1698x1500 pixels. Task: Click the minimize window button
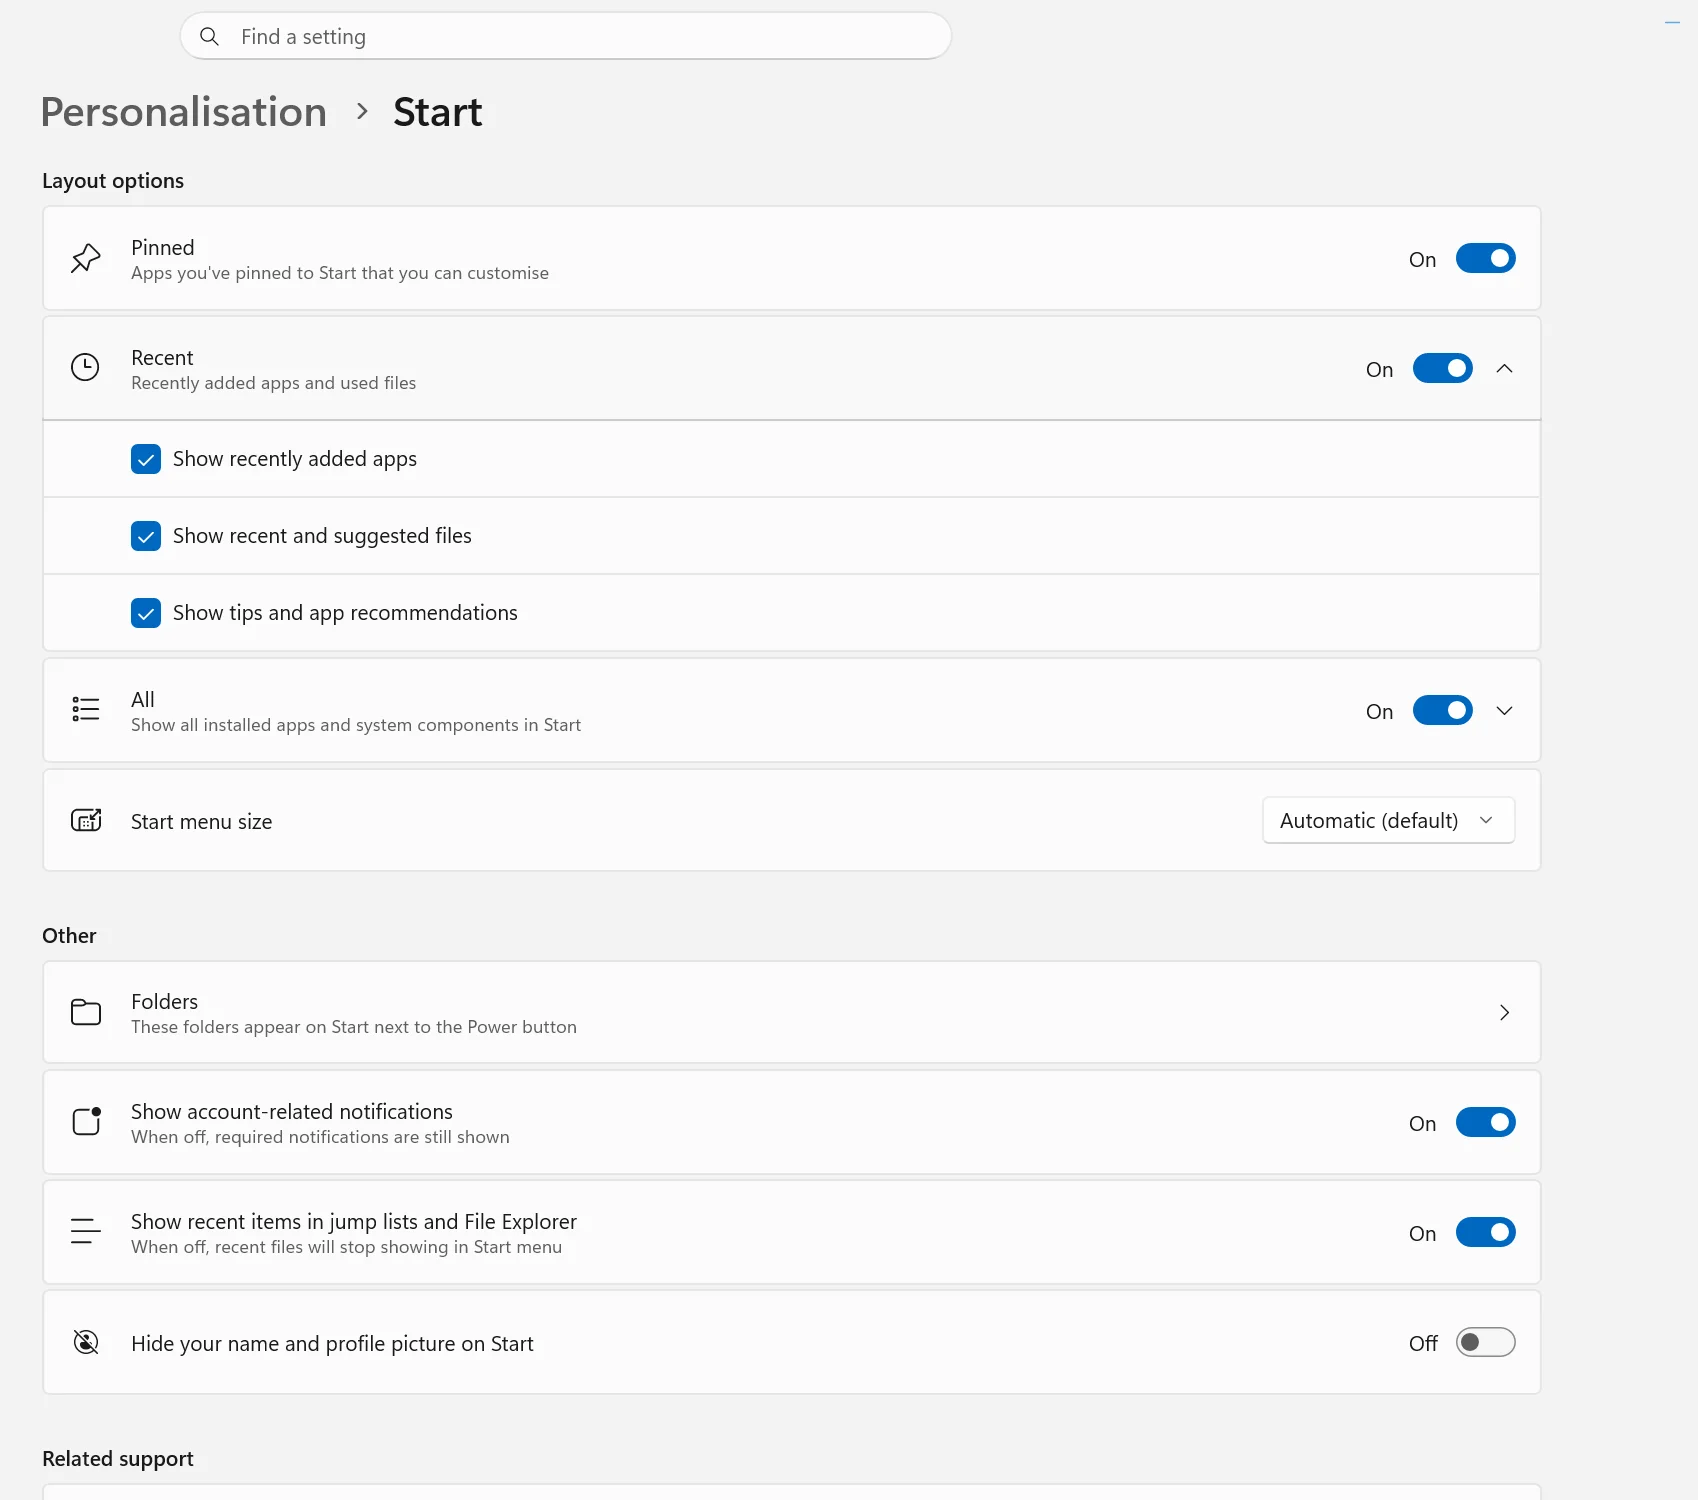pos(1672,22)
